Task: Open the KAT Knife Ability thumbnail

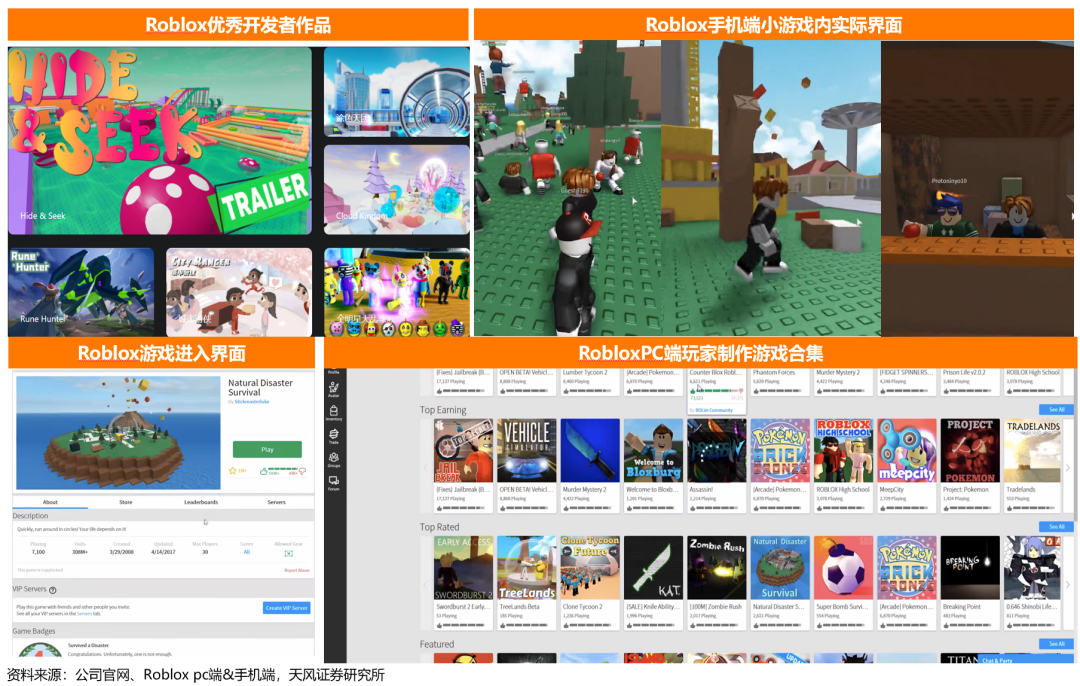Action: click(x=654, y=568)
